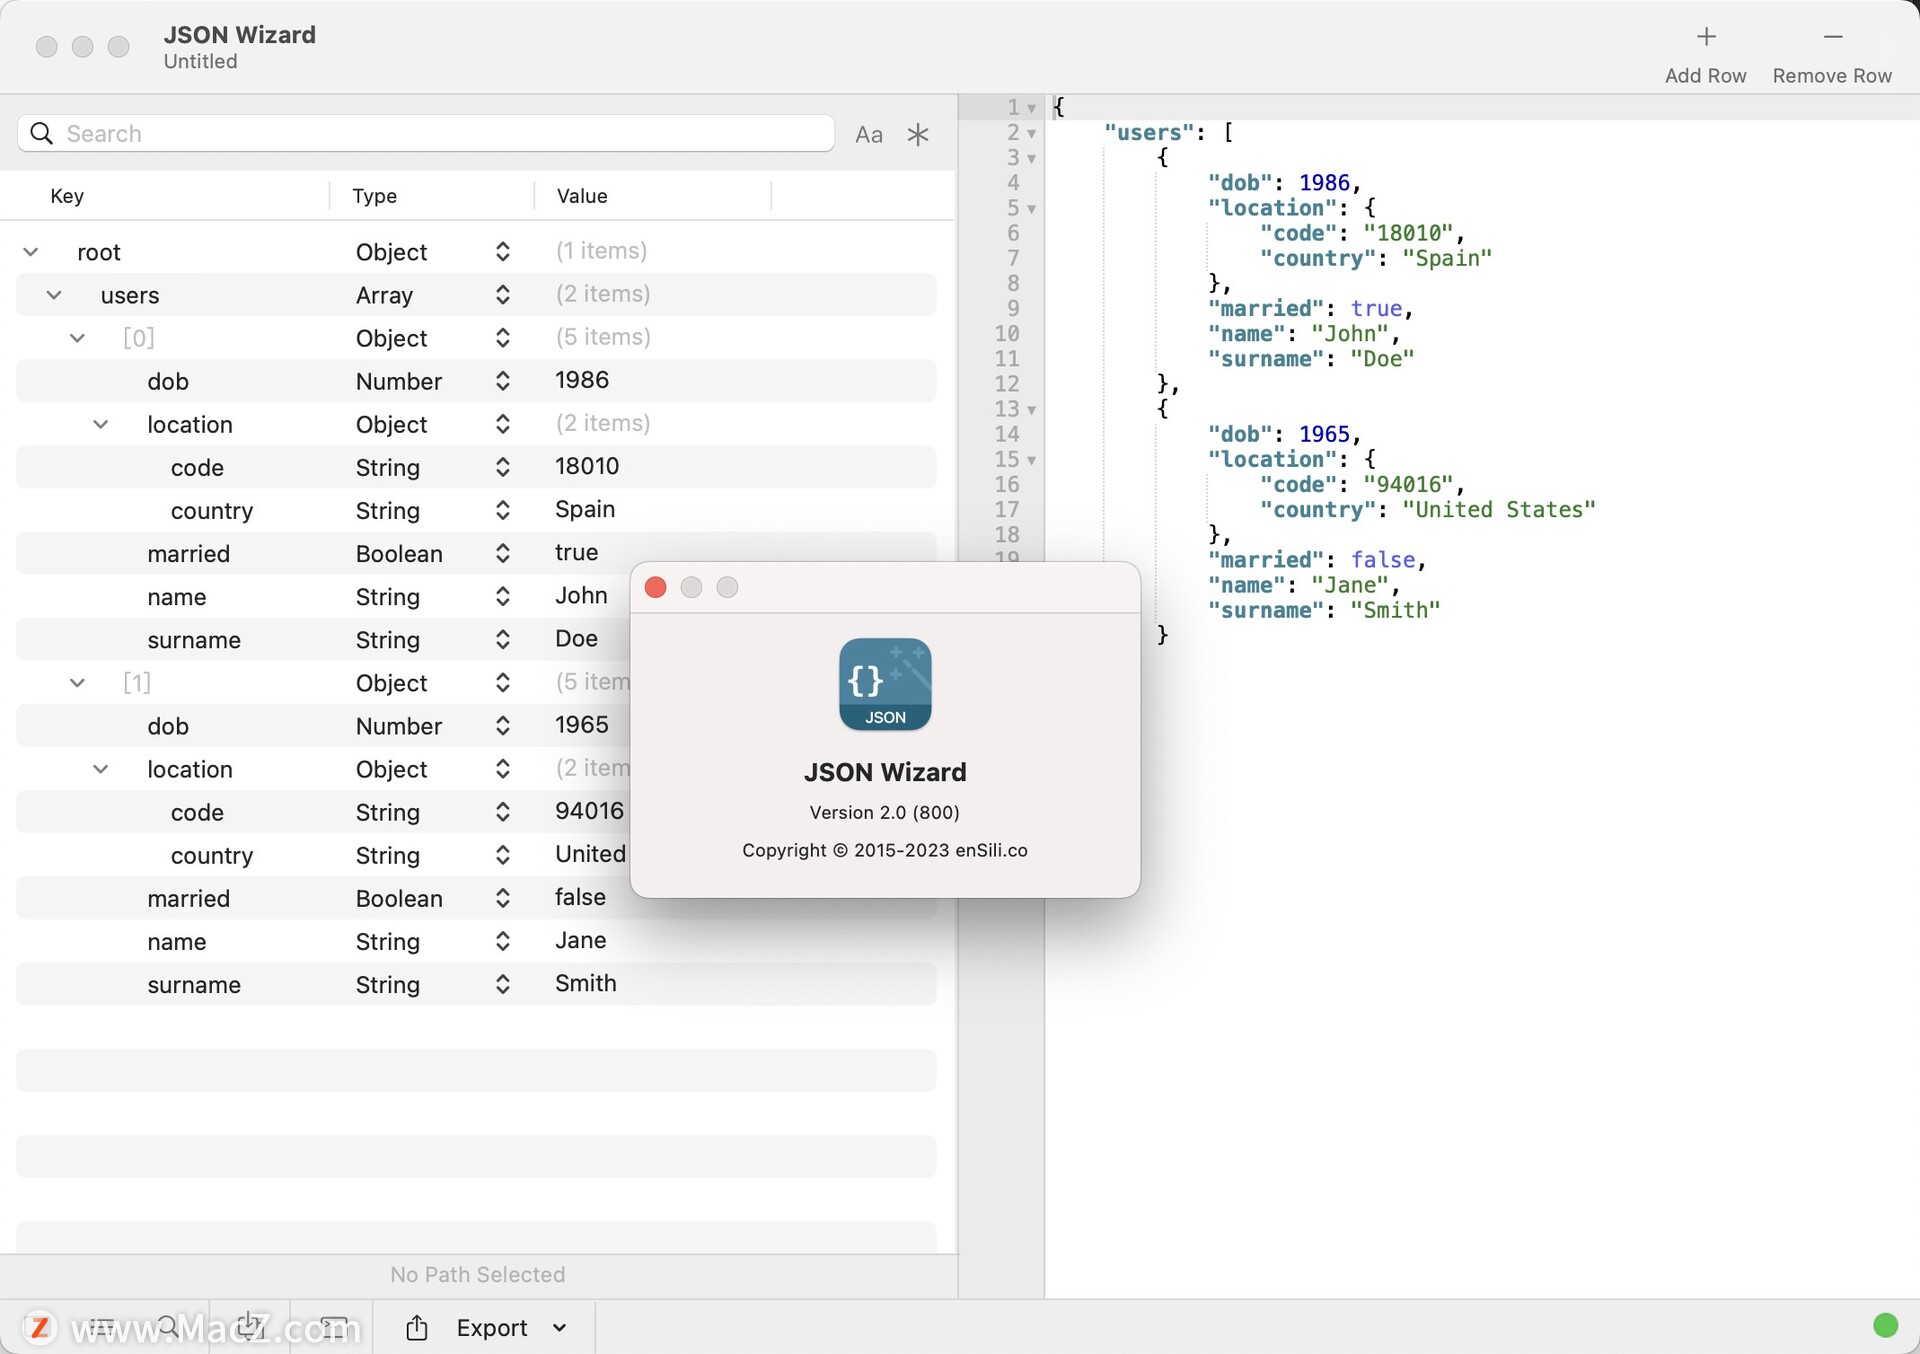Collapse the [1] object node
Screen dimensions: 1920x1354
click(x=77, y=683)
